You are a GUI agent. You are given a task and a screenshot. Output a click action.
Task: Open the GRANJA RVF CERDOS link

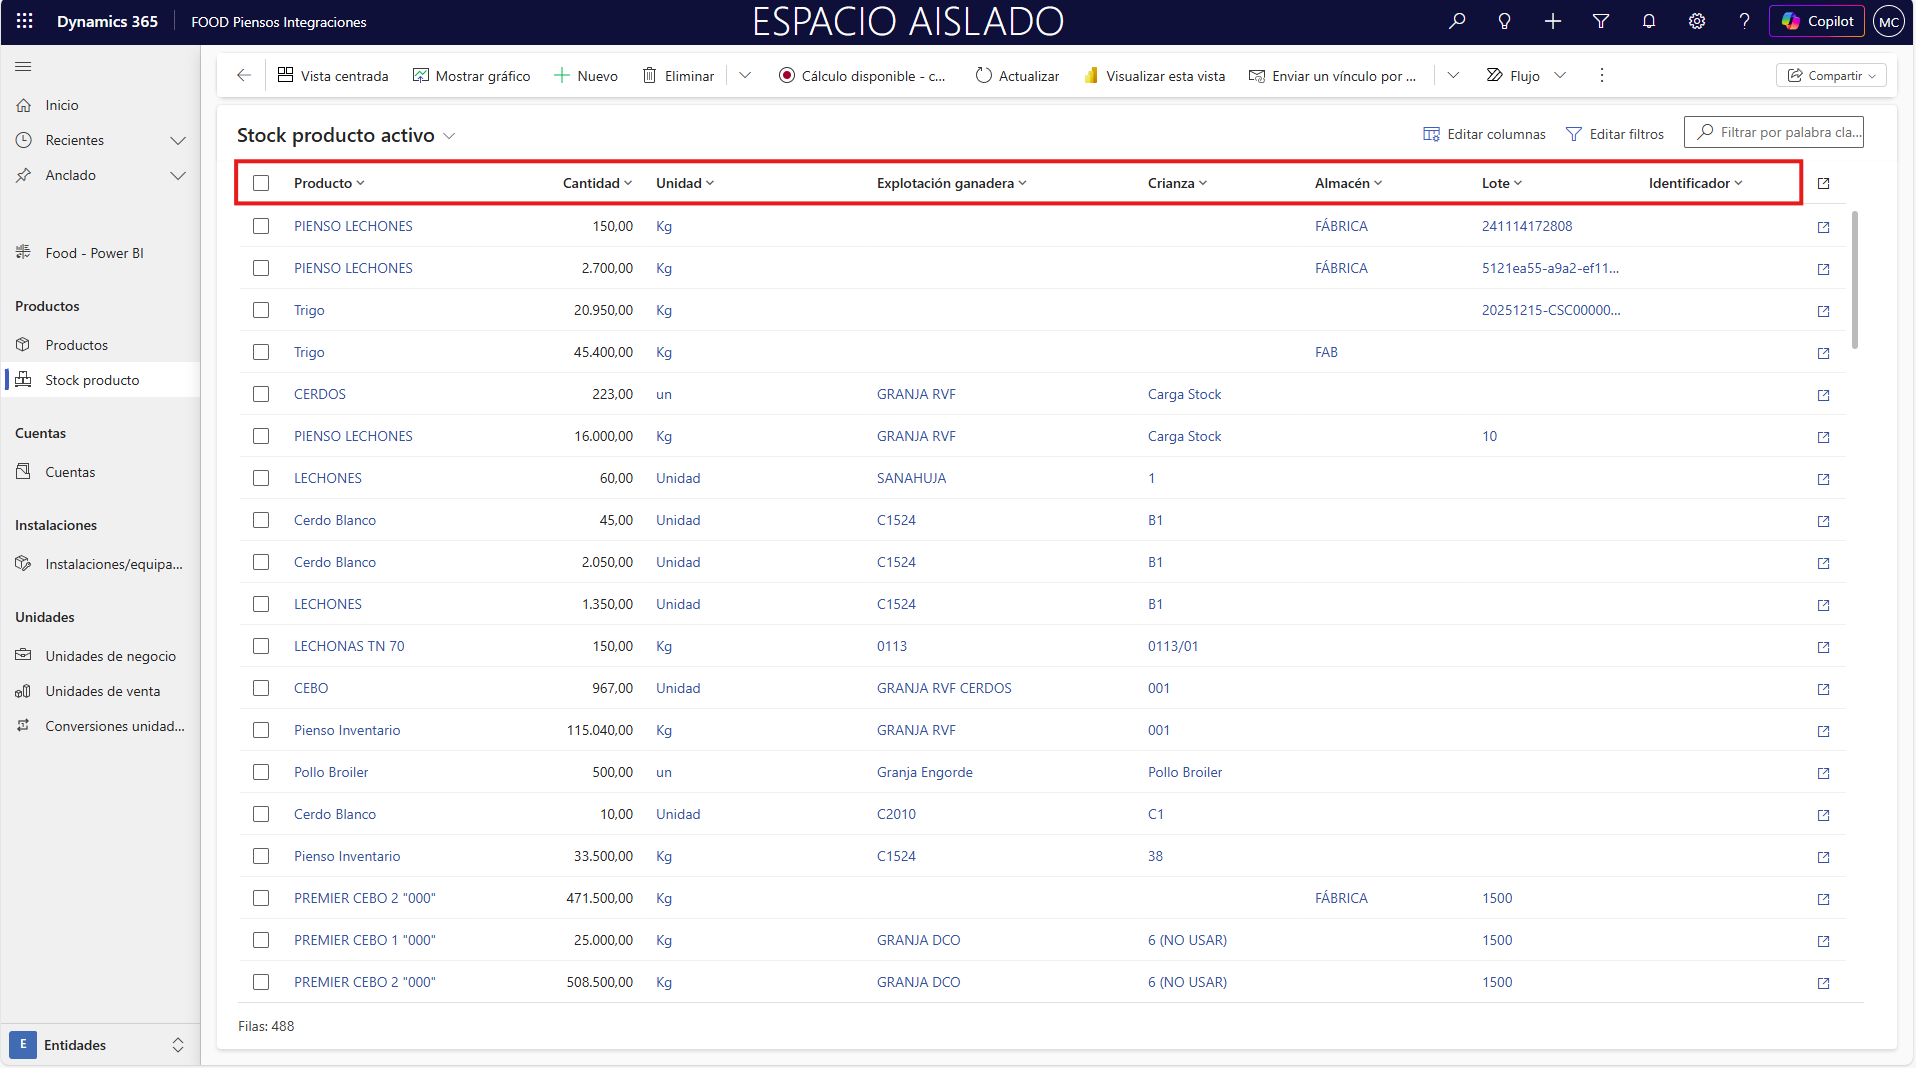coord(943,688)
